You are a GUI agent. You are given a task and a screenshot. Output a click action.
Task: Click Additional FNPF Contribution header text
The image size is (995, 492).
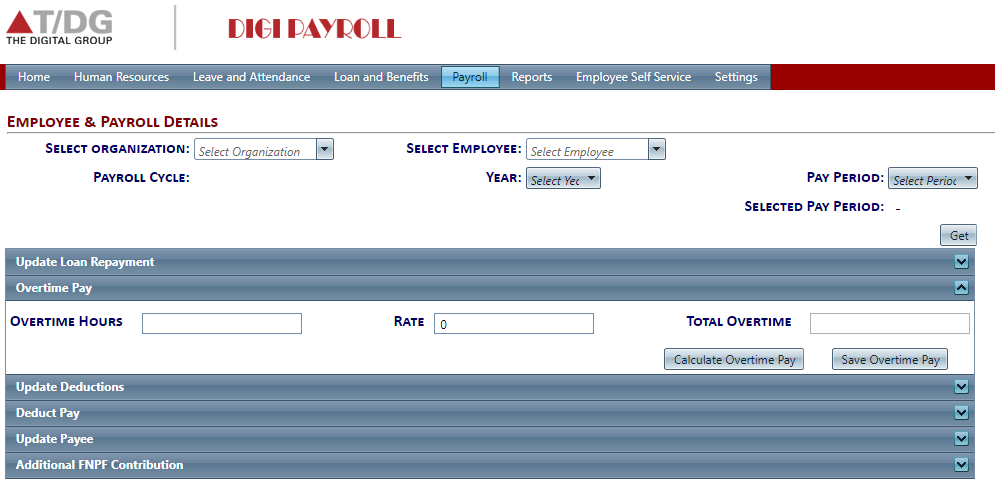[100, 465]
